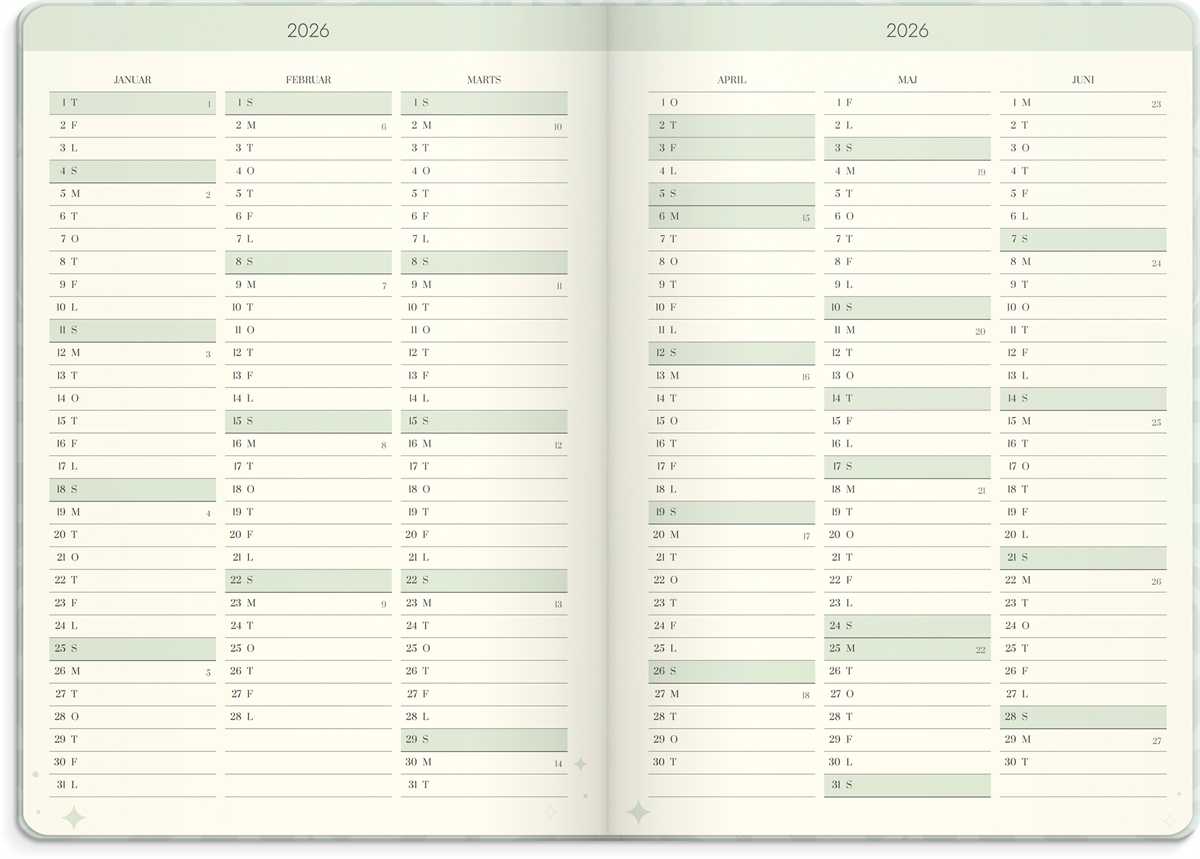Screen dimensions: 1200x859
Task: Click week number 27 in the June column
Action: pos(1156,741)
